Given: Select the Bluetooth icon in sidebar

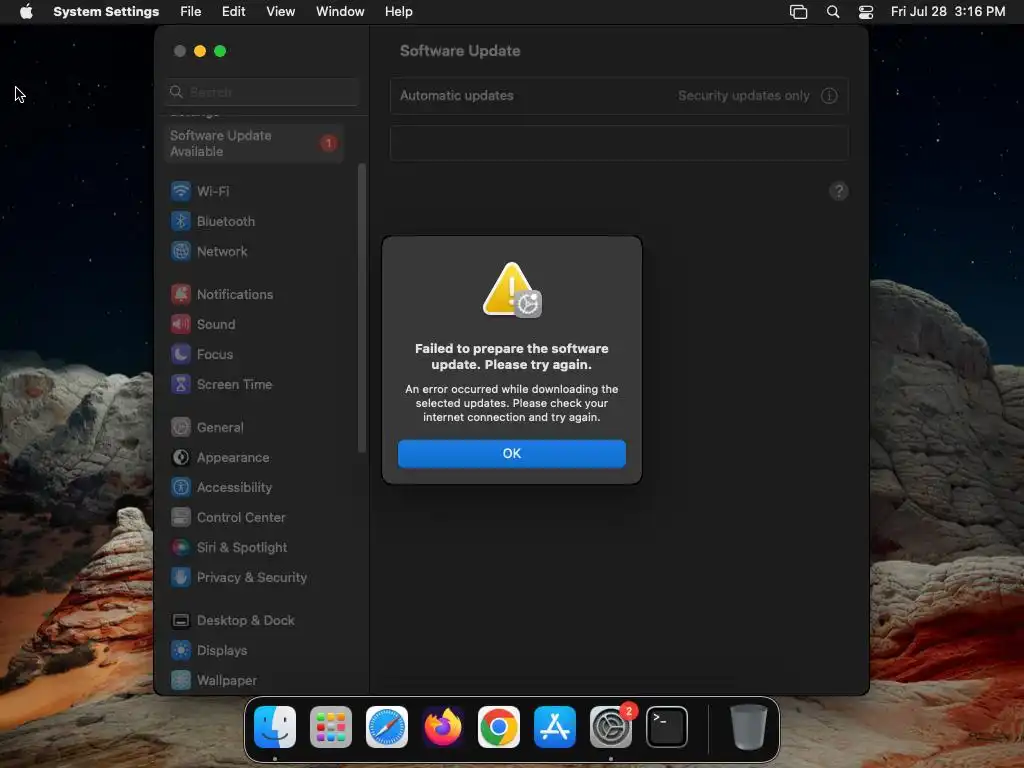Looking at the screenshot, I should tap(181, 221).
